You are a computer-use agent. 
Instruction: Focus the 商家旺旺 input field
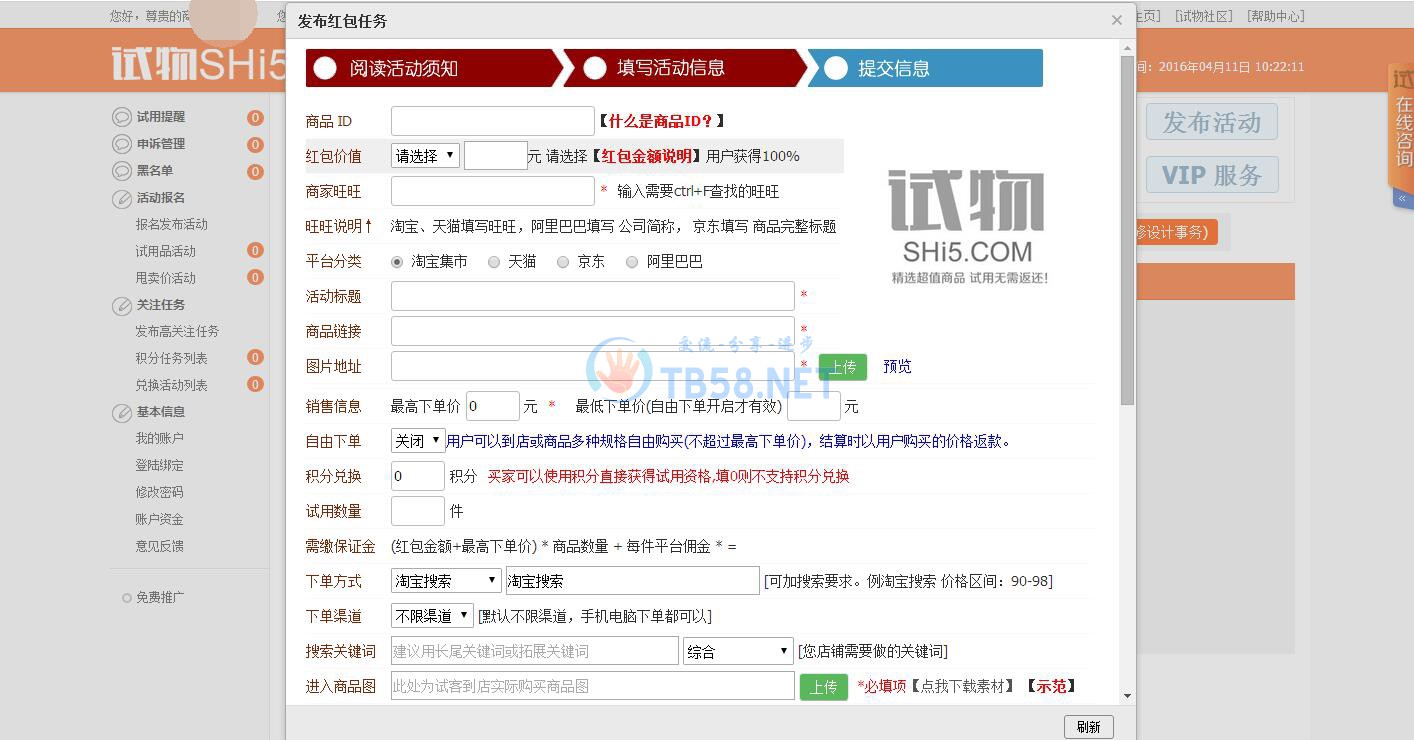pyautogui.click(x=493, y=191)
